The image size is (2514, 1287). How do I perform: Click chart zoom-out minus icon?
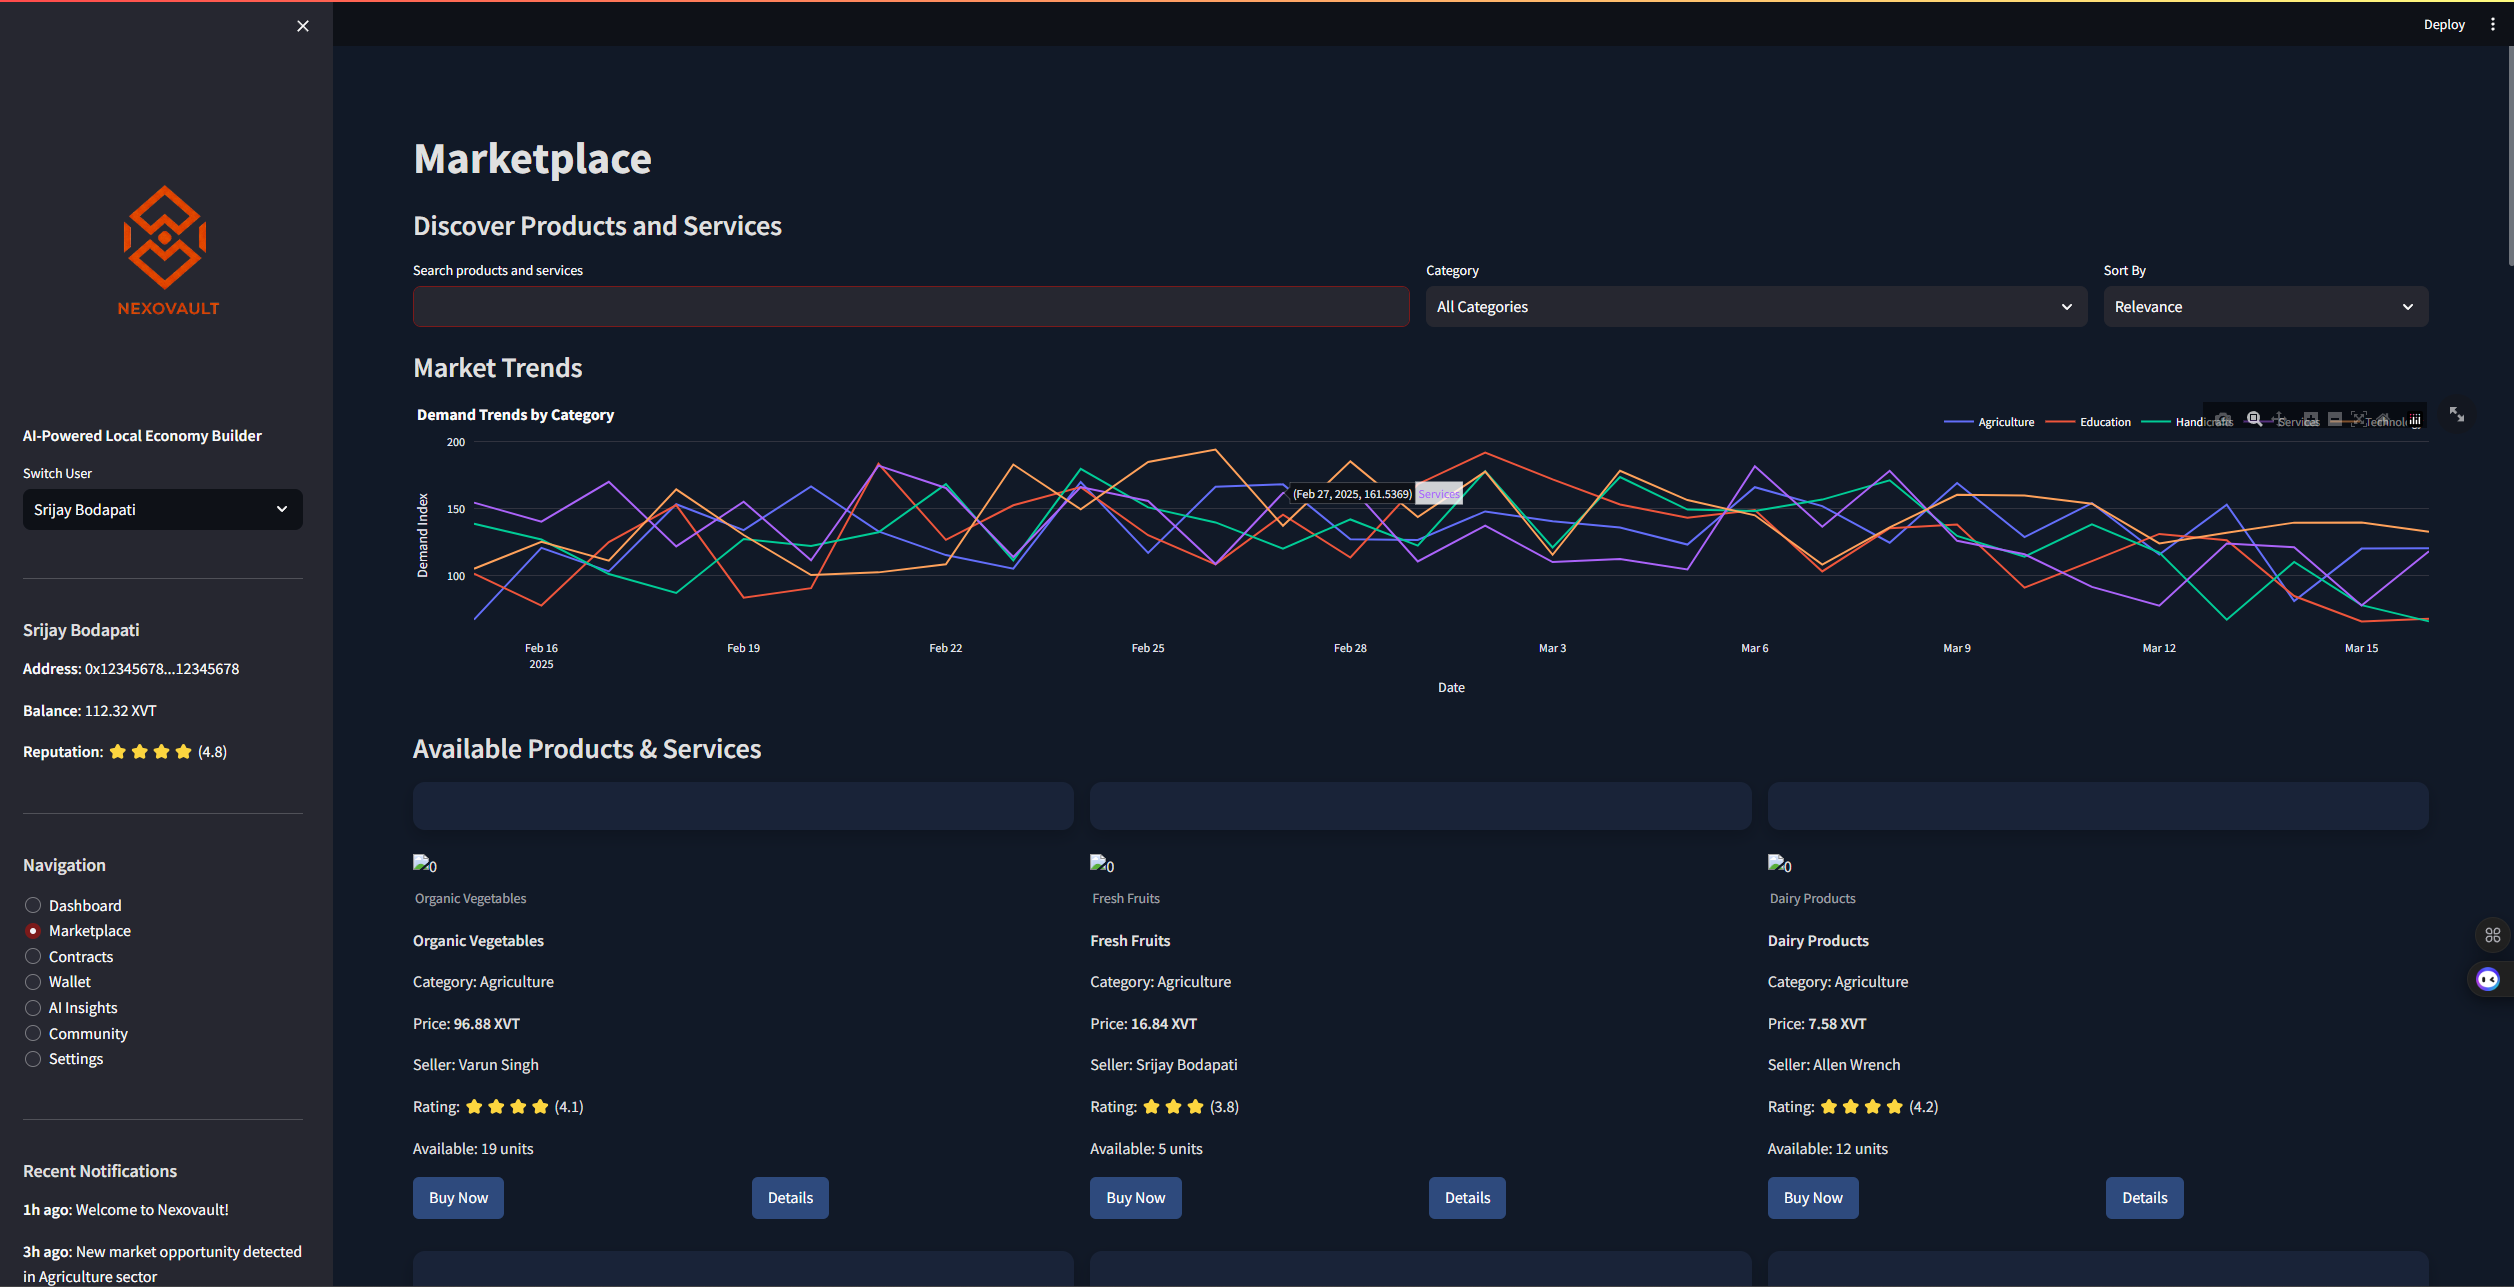pyautogui.click(x=2335, y=419)
